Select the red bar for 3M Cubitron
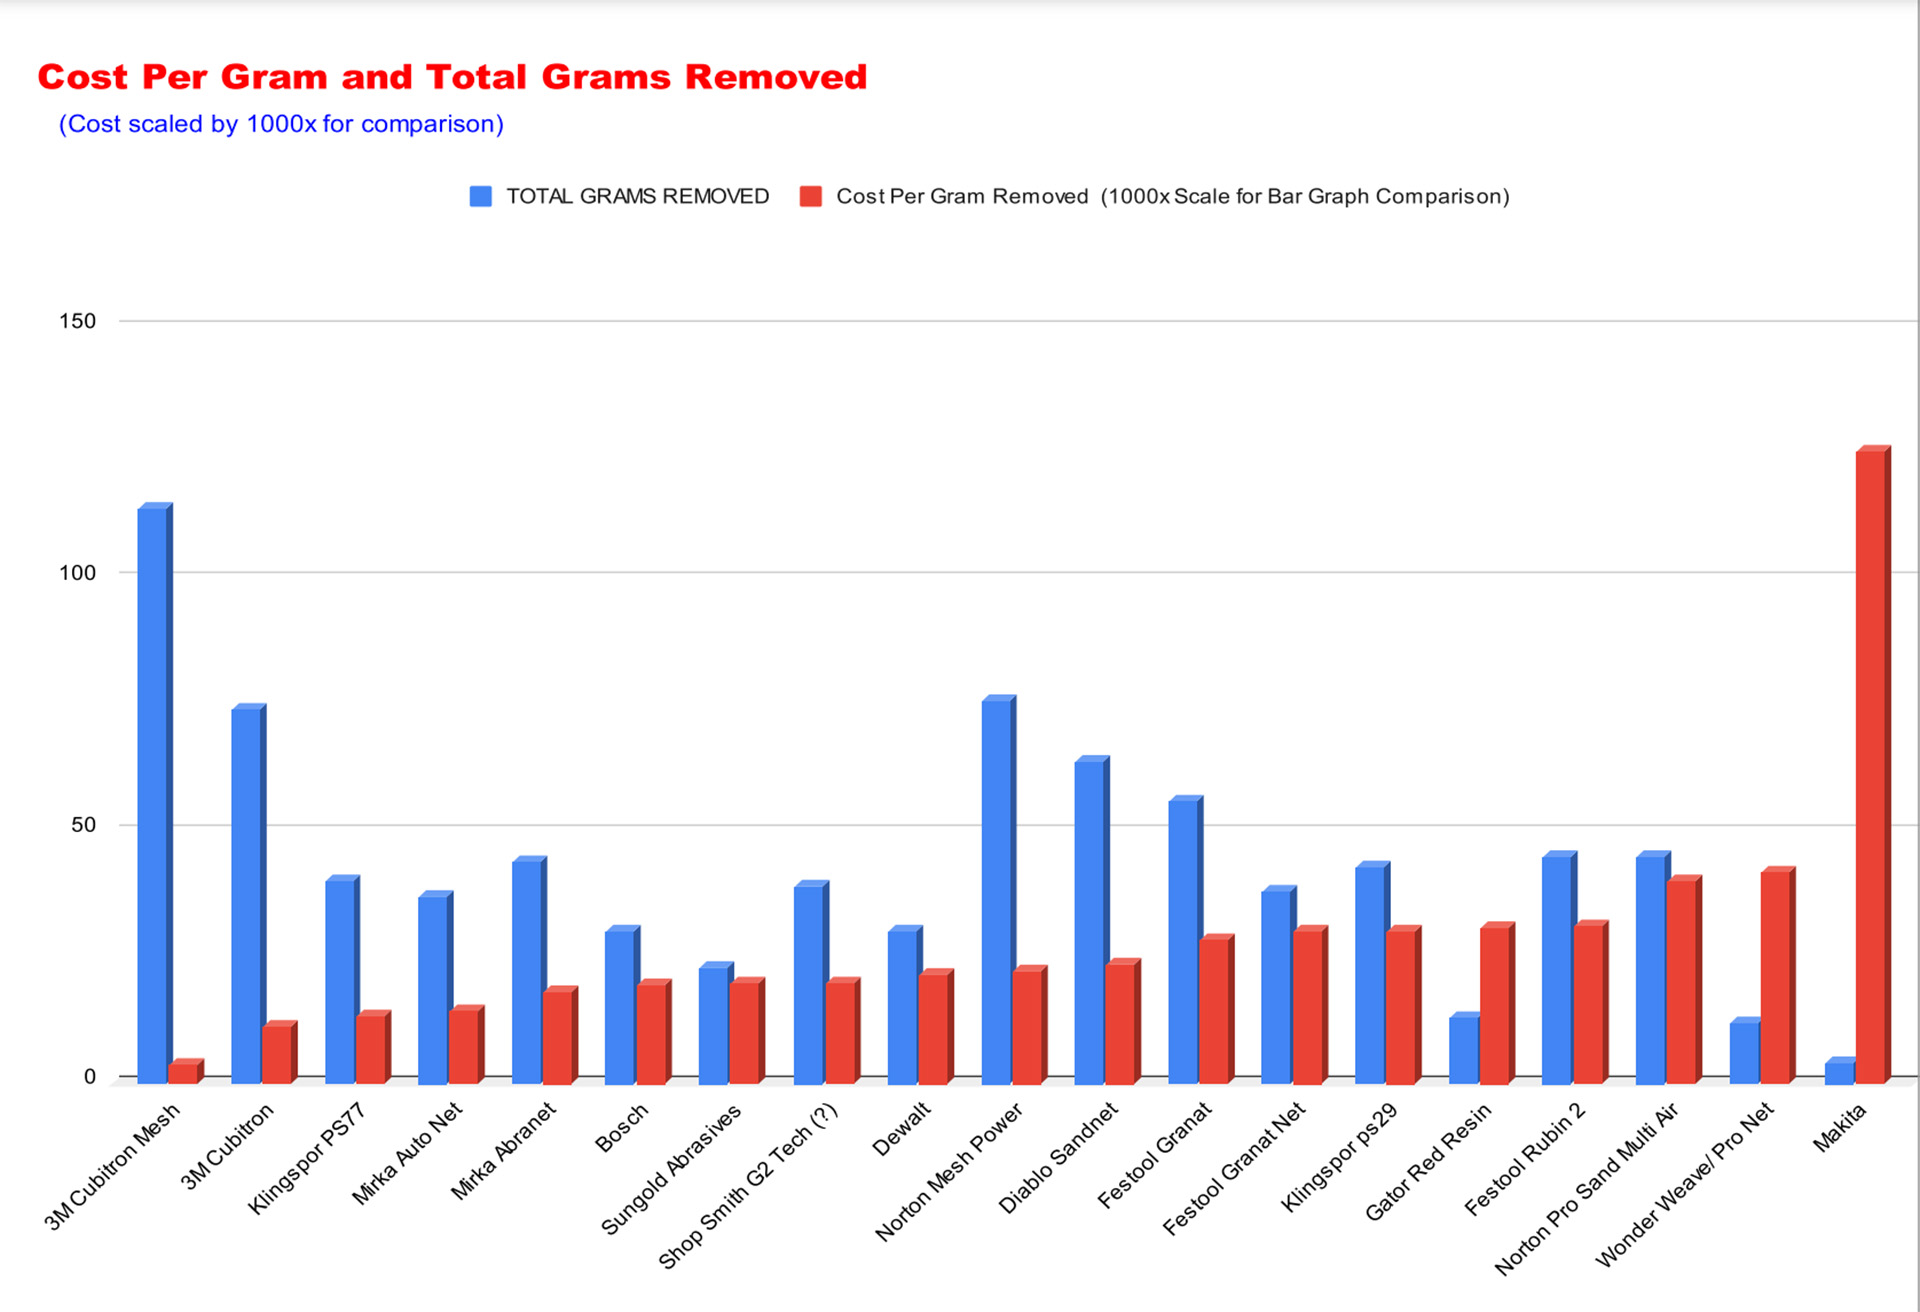The width and height of the screenshot is (1920, 1312). 280,1053
